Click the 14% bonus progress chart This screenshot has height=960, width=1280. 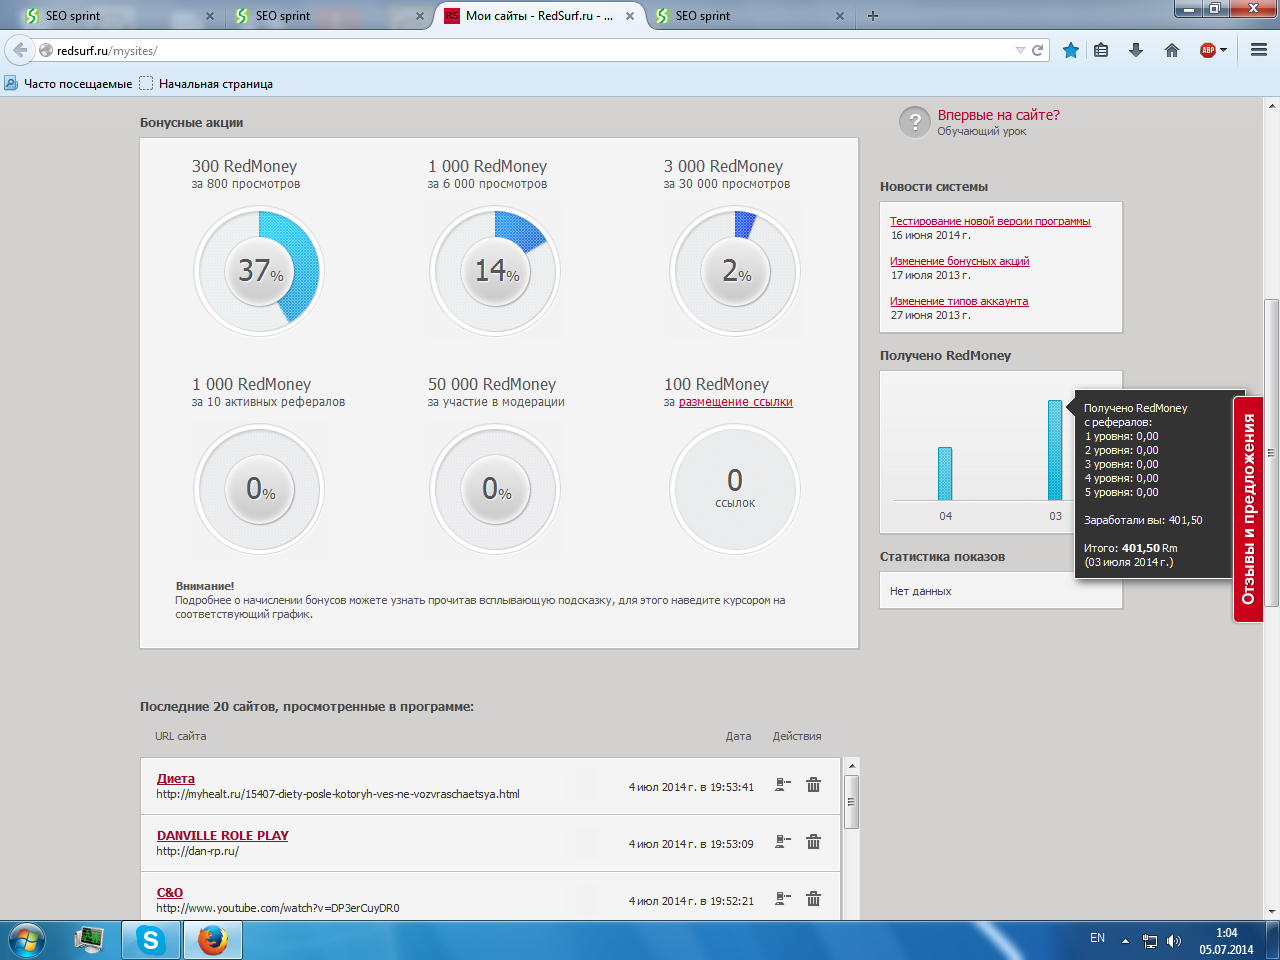tap(495, 271)
